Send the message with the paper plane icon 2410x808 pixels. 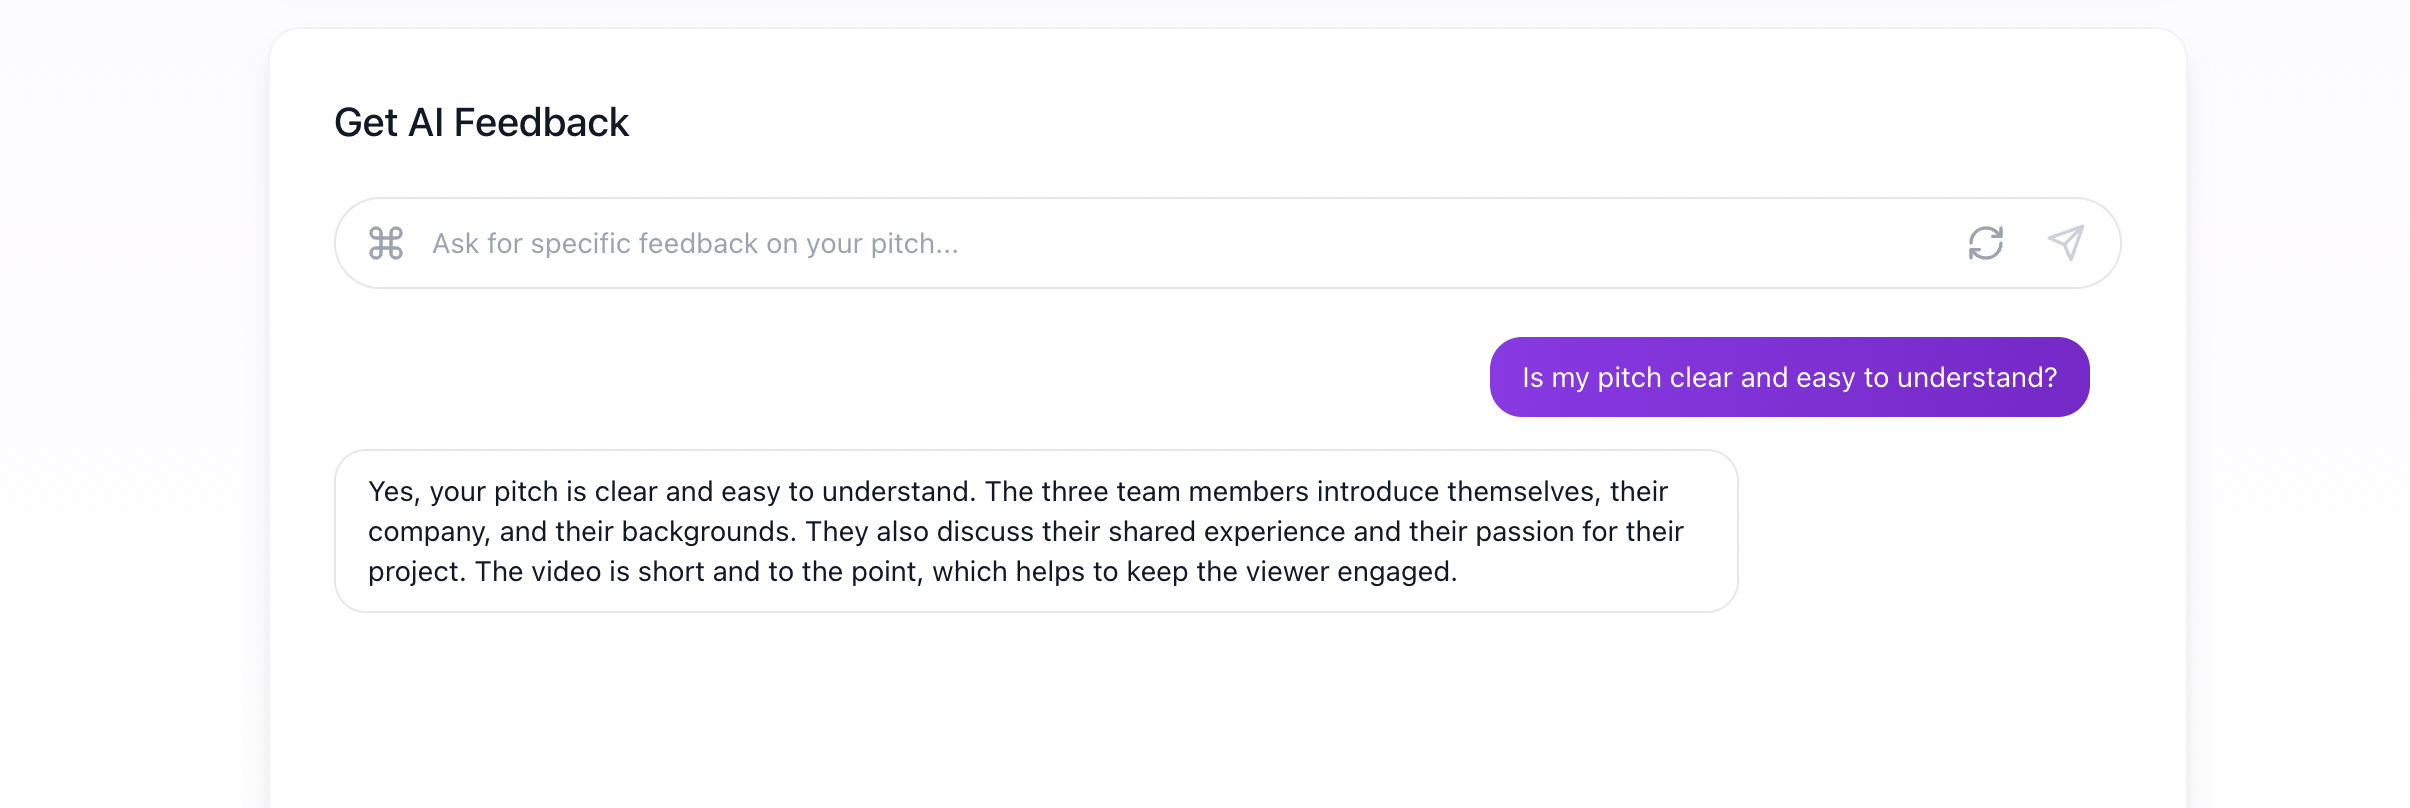(2065, 243)
